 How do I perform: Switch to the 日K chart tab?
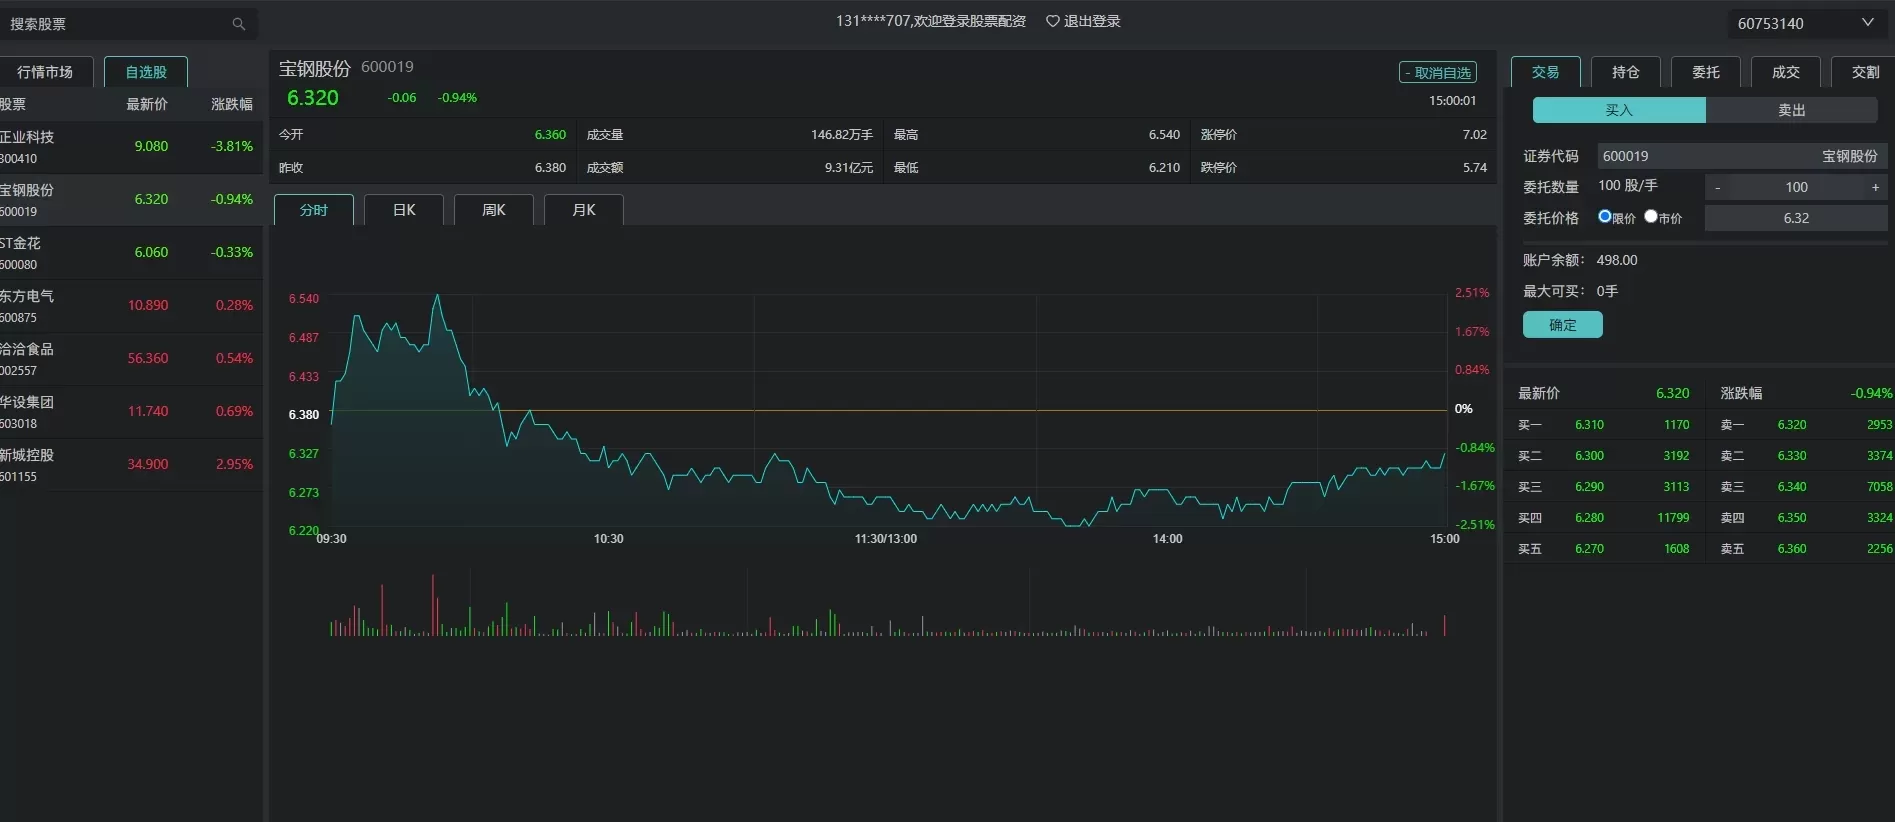click(x=403, y=210)
